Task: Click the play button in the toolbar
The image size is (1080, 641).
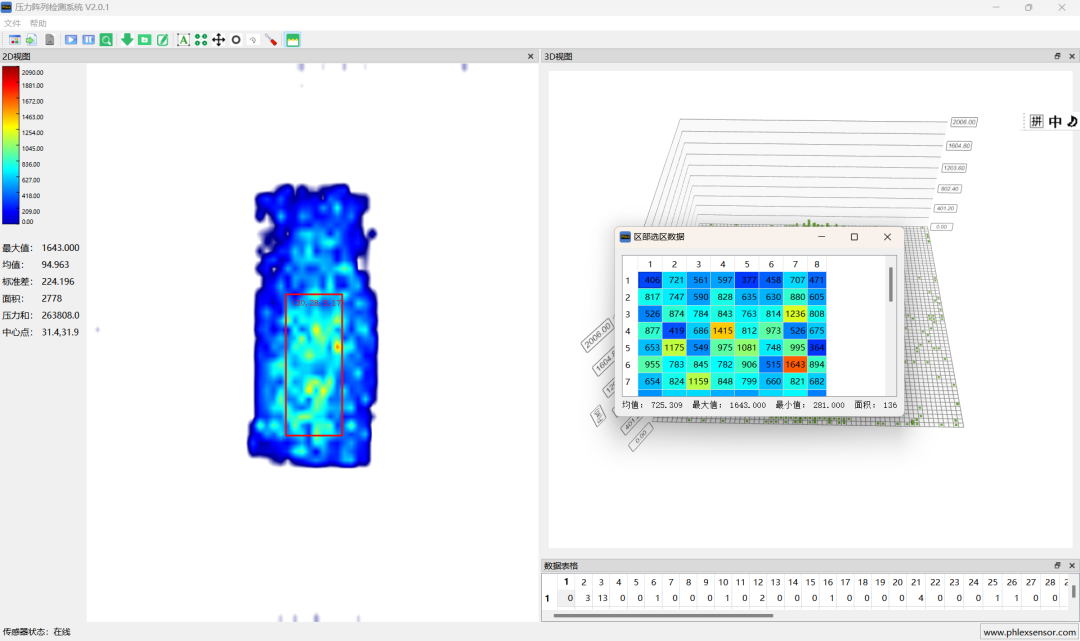Action: tap(71, 40)
